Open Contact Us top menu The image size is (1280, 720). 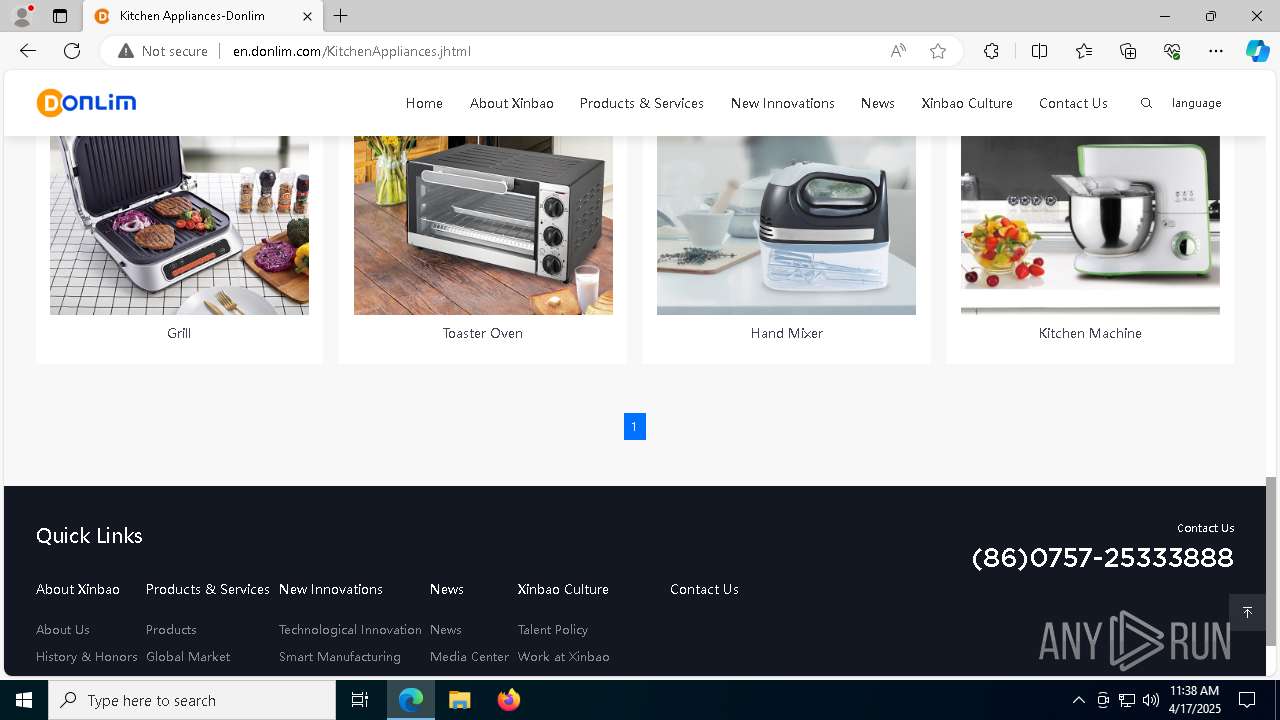(x=1073, y=103)
